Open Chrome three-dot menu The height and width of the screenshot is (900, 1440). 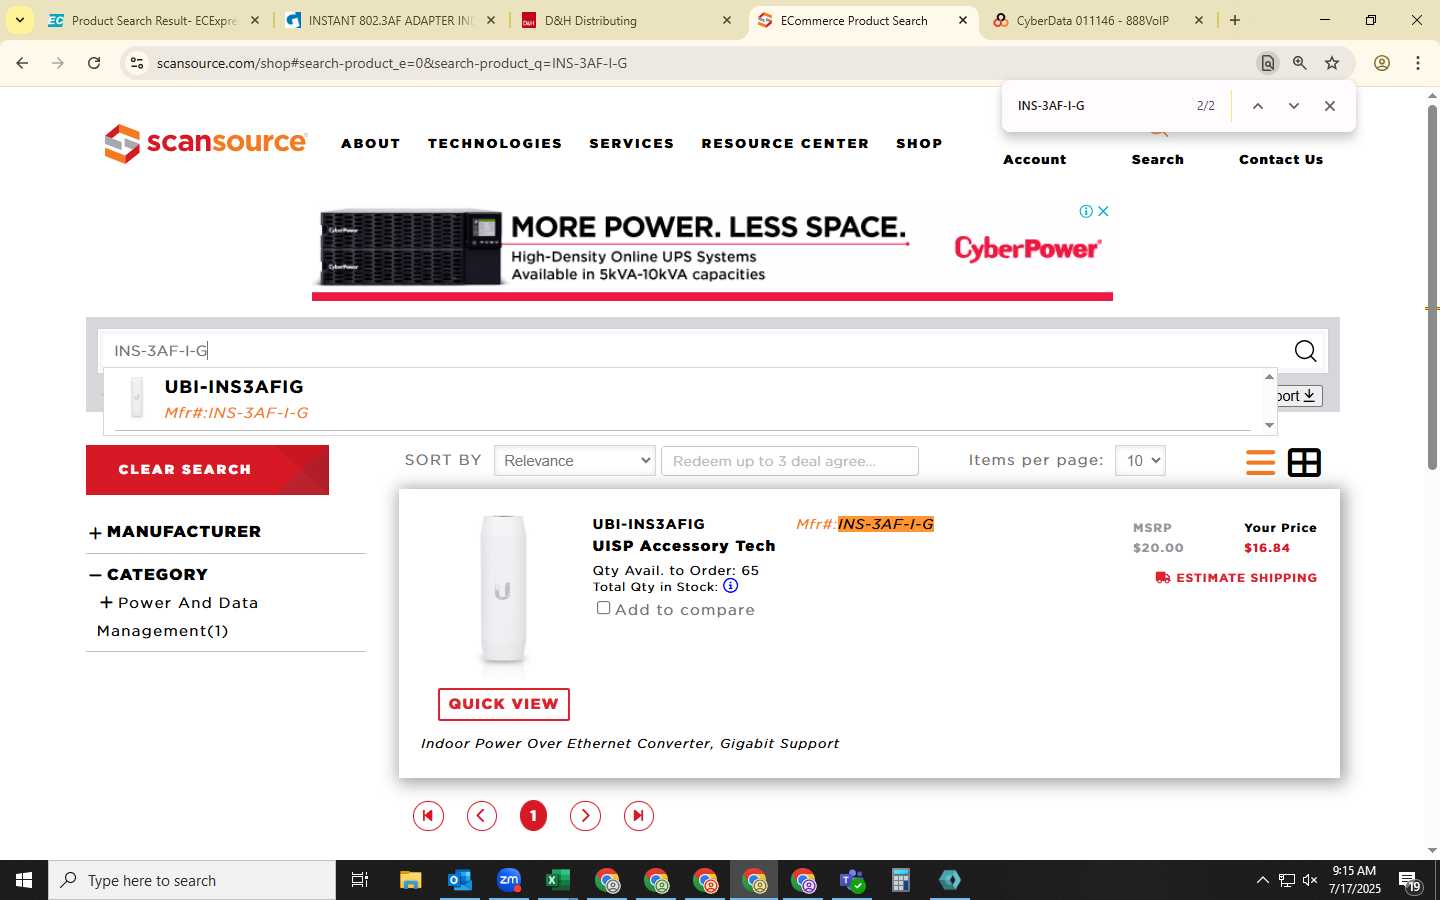click(1418, 63)
